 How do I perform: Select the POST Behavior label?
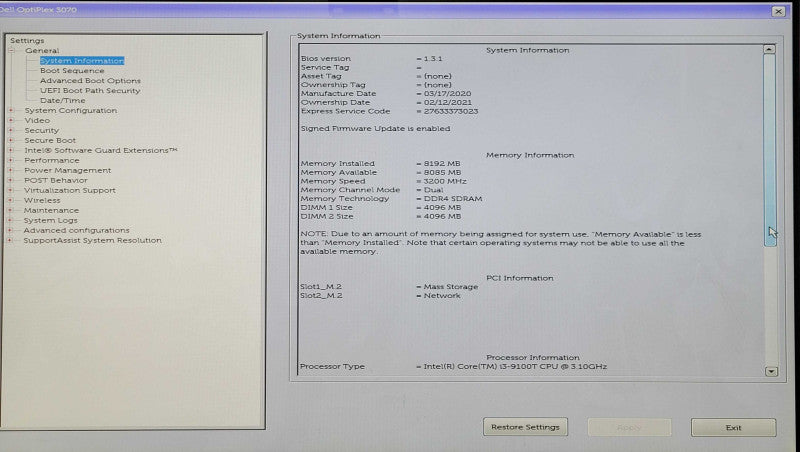point(56,180)
